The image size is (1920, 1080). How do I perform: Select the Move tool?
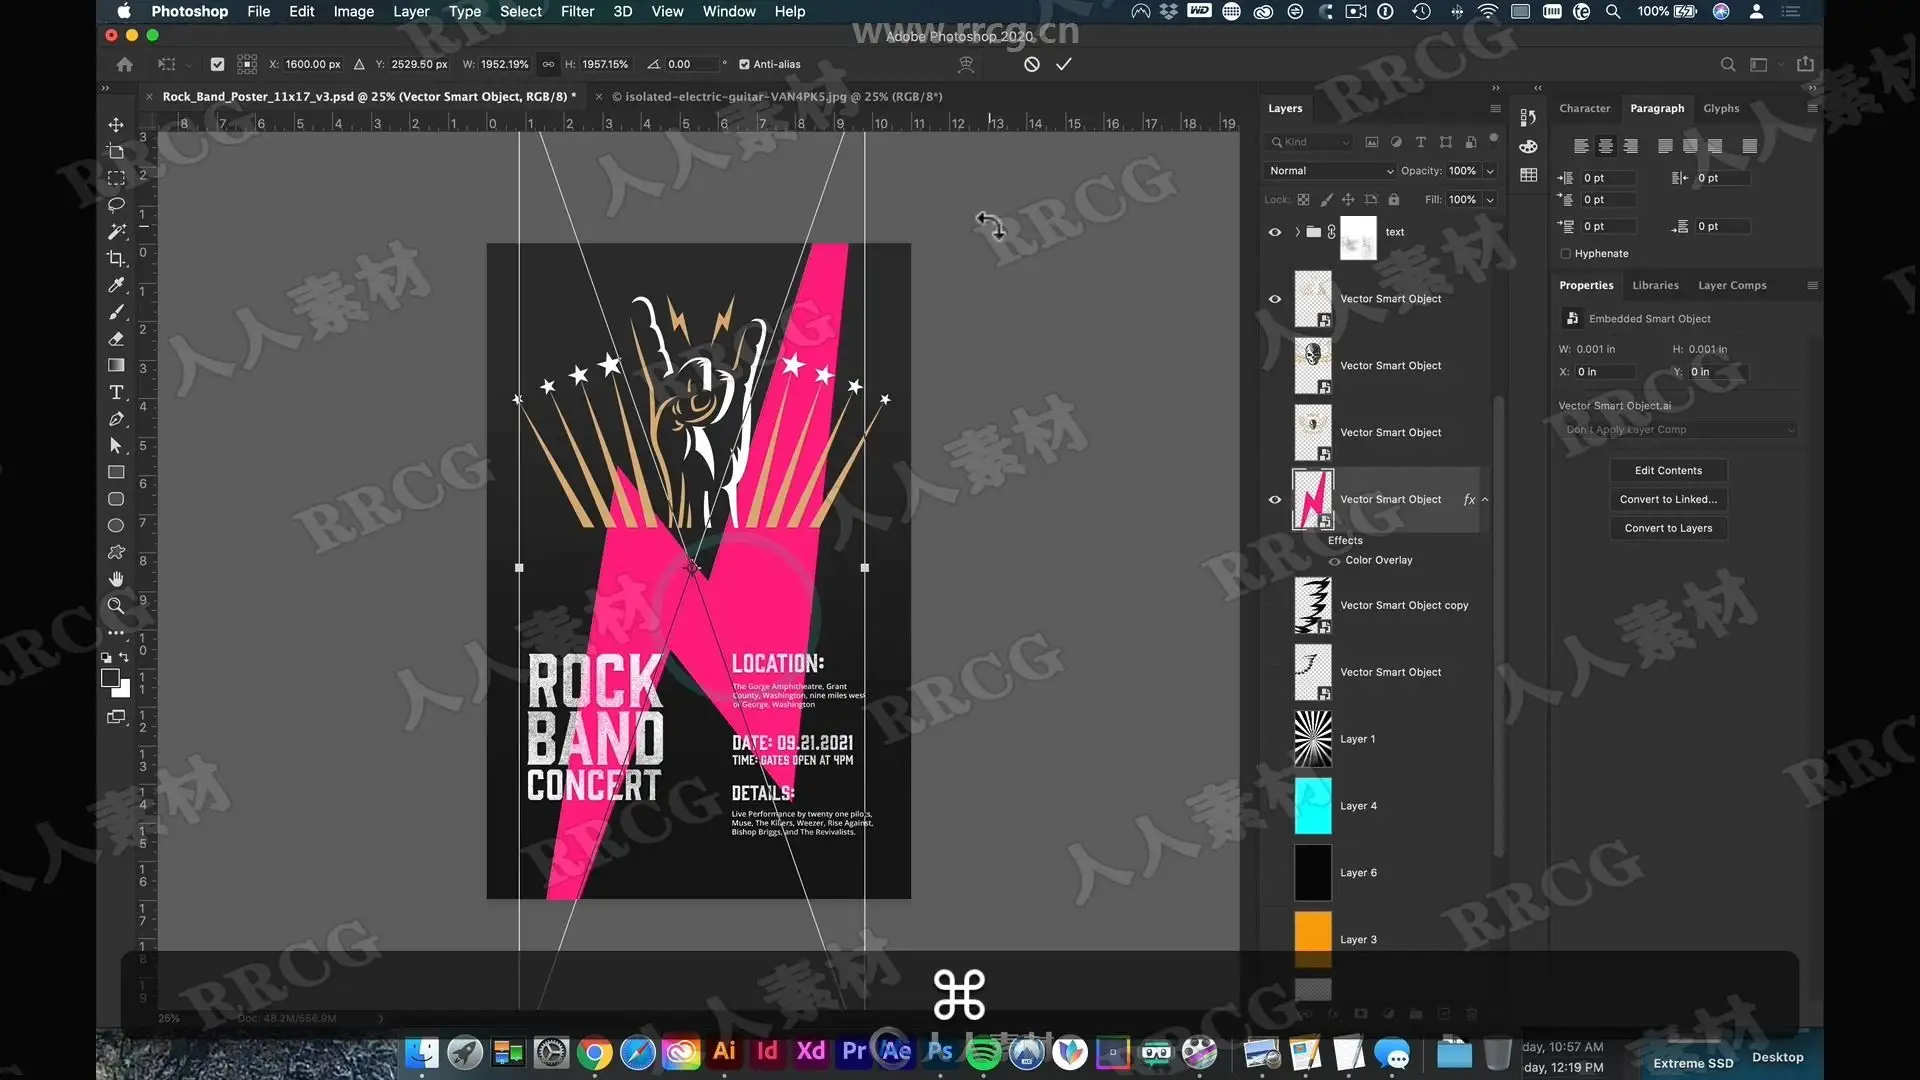point(116,125)
